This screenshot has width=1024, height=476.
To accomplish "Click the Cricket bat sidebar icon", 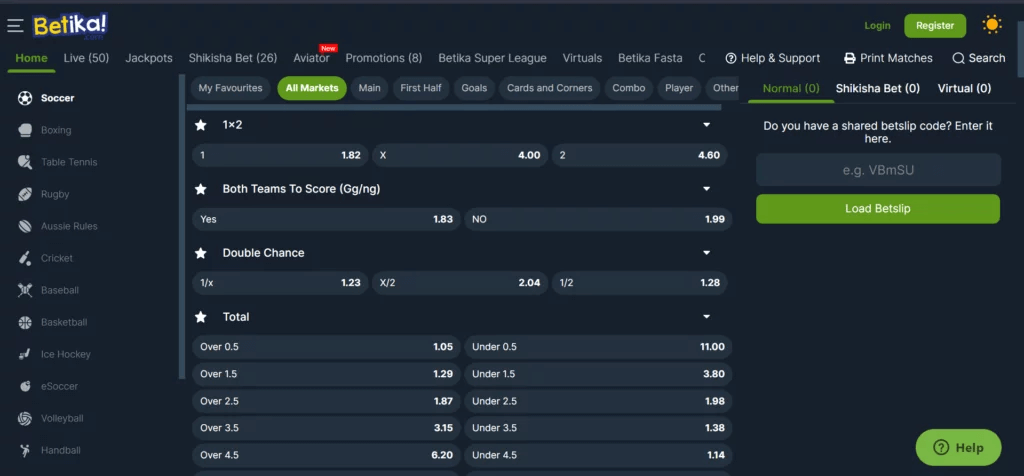I will click(25, 258).
